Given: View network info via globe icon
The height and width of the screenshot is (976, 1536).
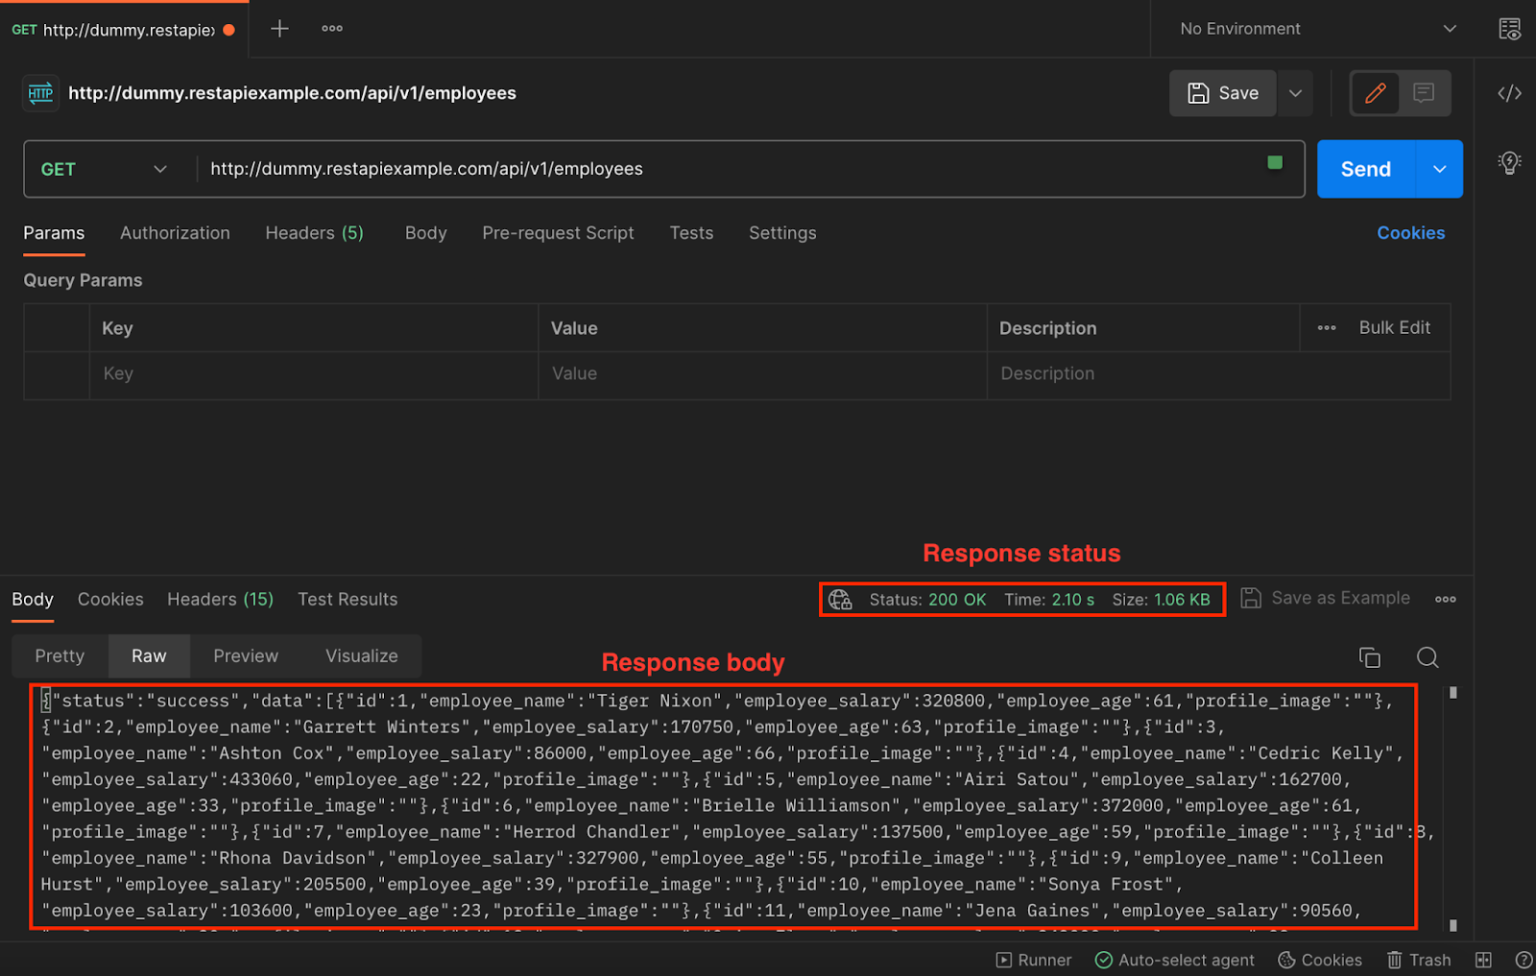Looking at the screenshot, I should [840, 600].
